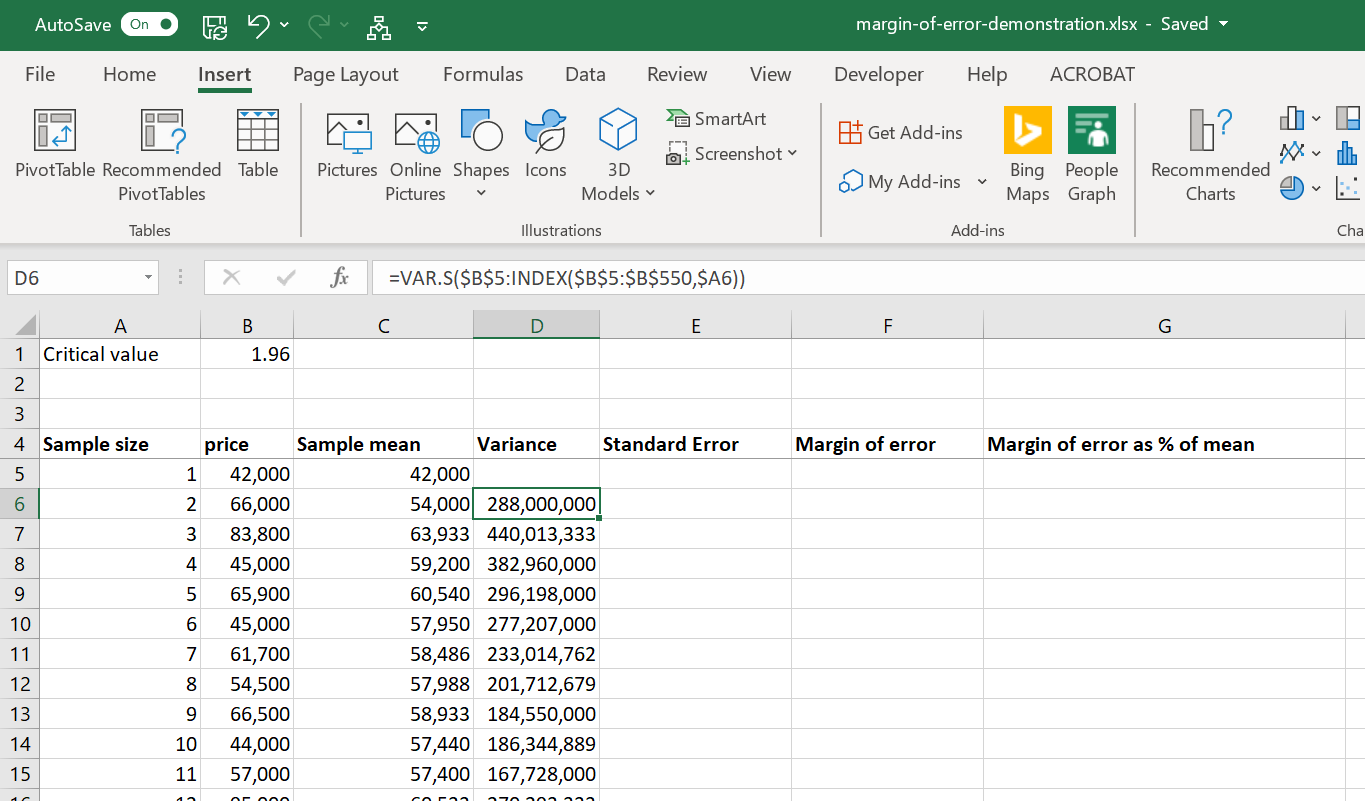Open the Page Layout tab
The image size is (1365, 801).
coord(345,75)
